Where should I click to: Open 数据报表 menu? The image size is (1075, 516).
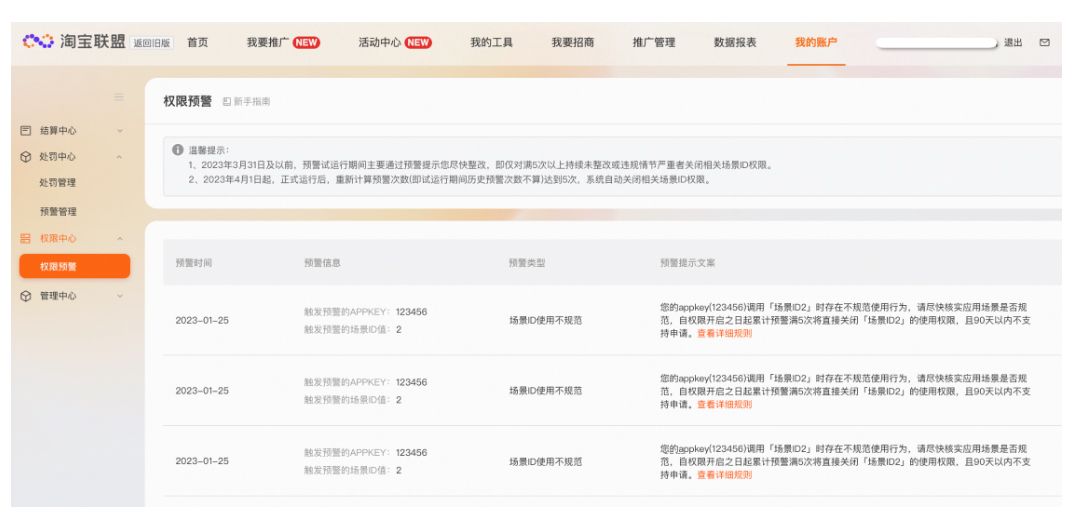click(x=735, y=42)
